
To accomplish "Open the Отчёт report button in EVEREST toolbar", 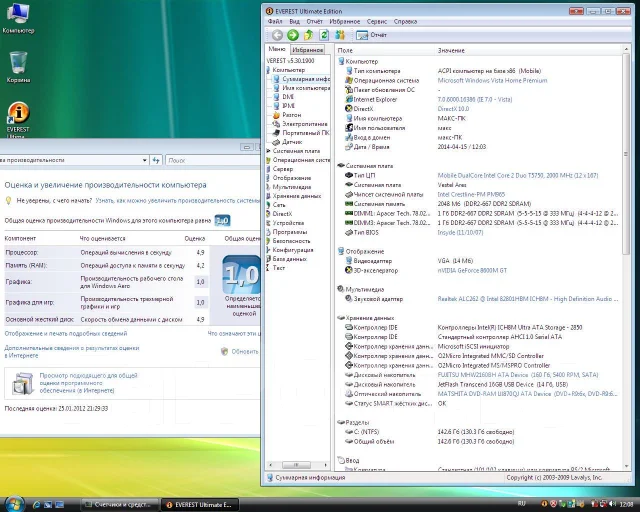I will [x=371, y=35].
